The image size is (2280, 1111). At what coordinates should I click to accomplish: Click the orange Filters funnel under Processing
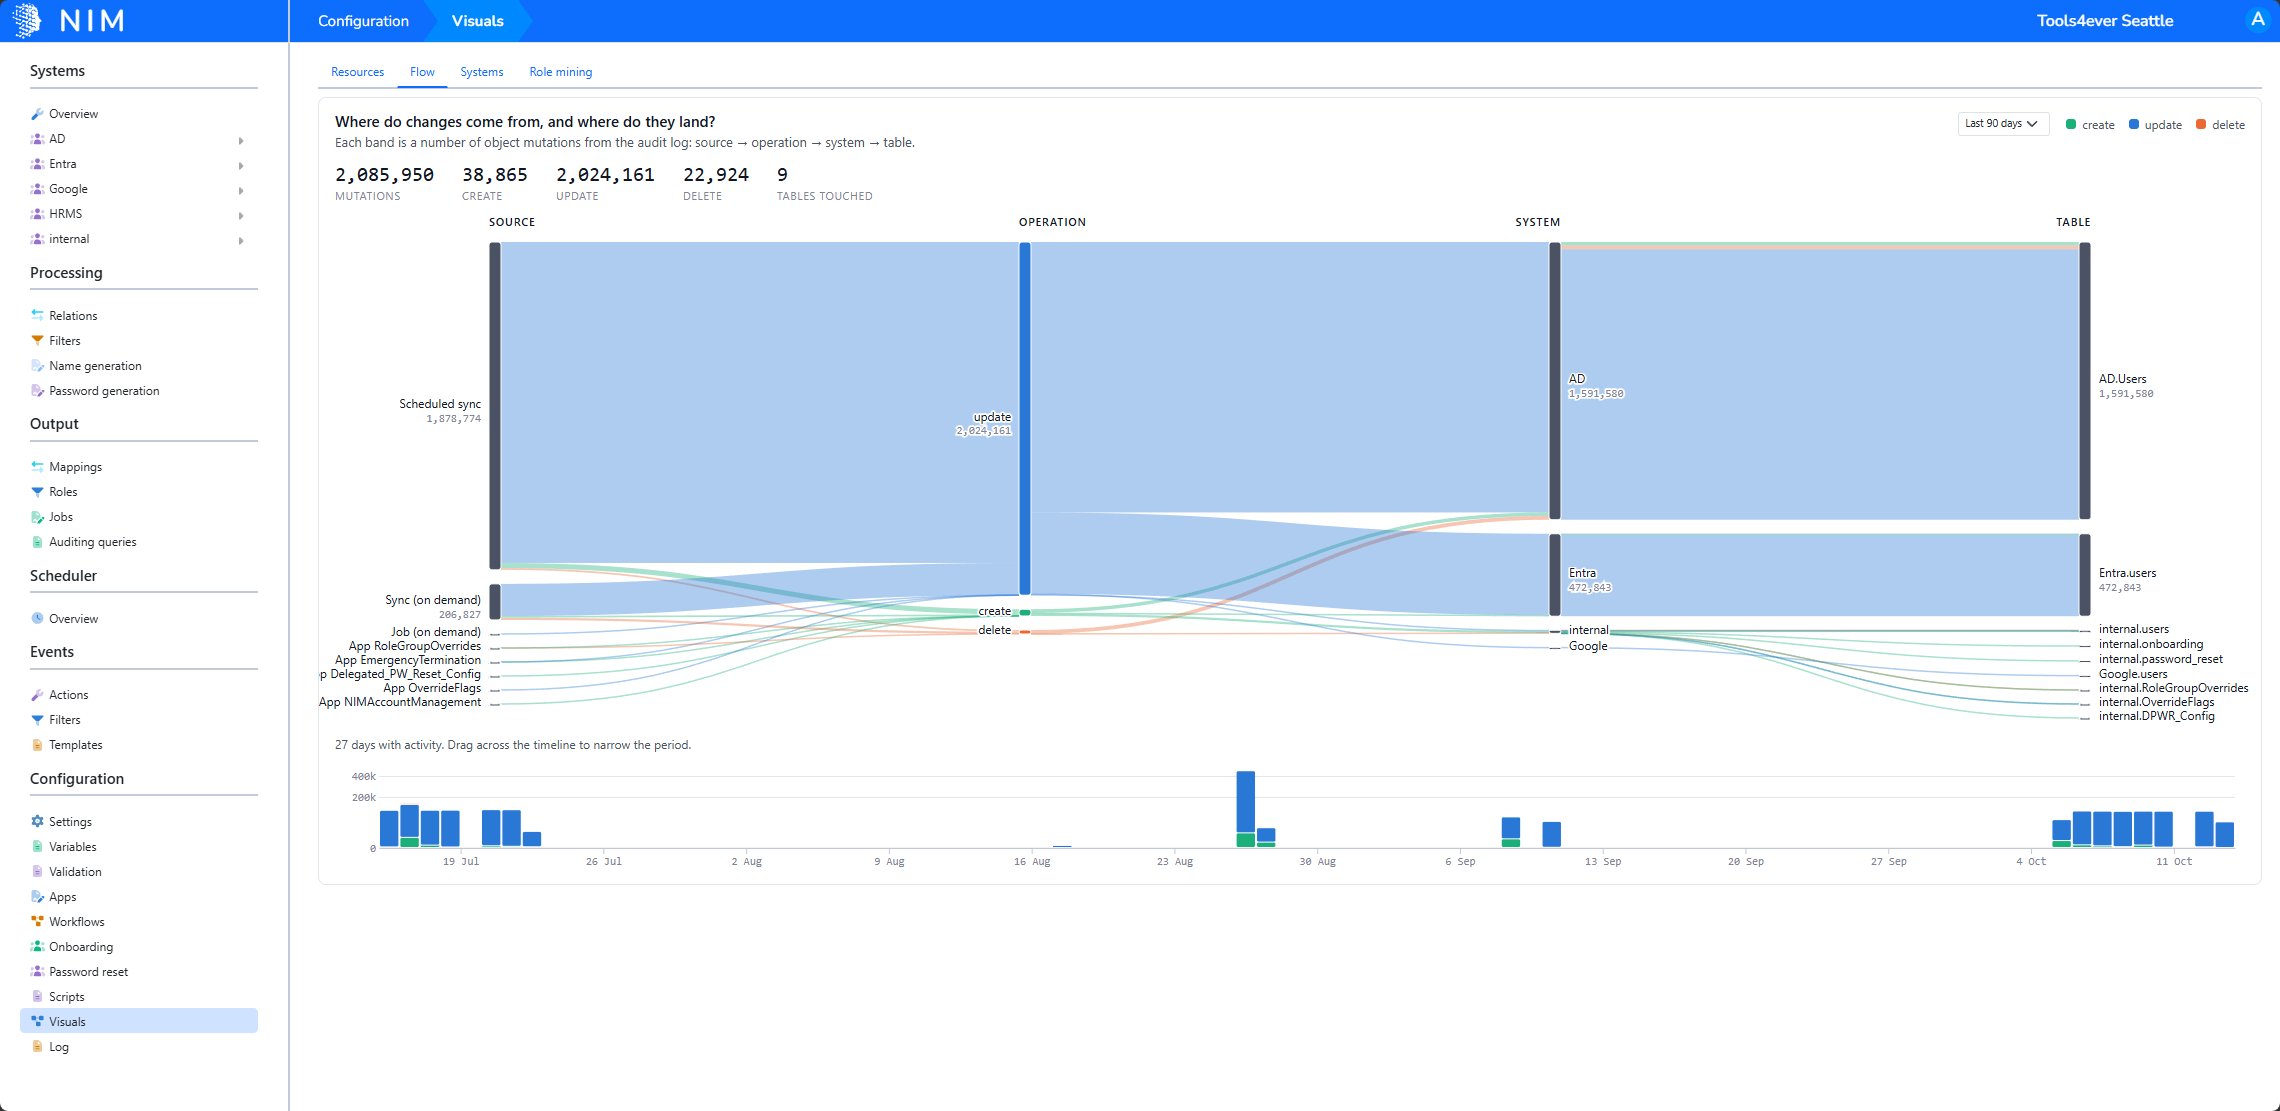(37, 340)
